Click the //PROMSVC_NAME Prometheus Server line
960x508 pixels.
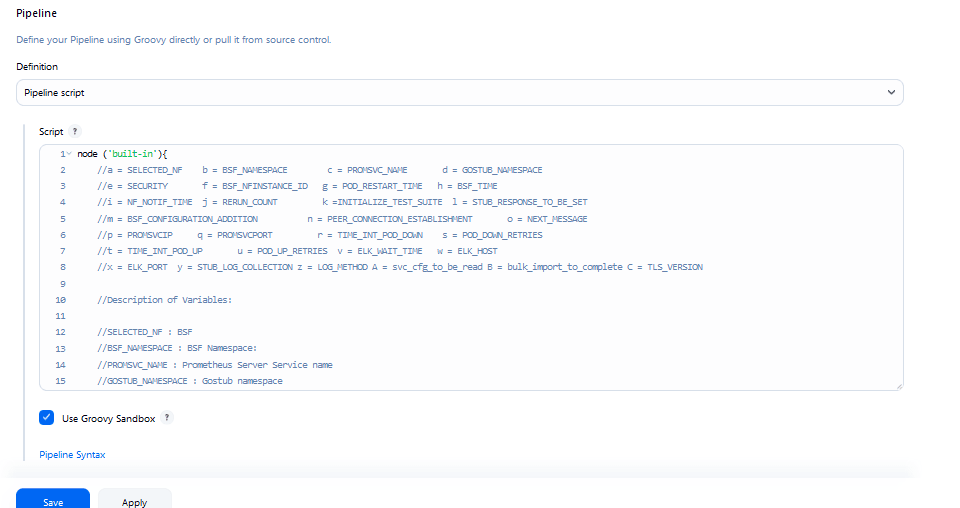coord(214,365)
